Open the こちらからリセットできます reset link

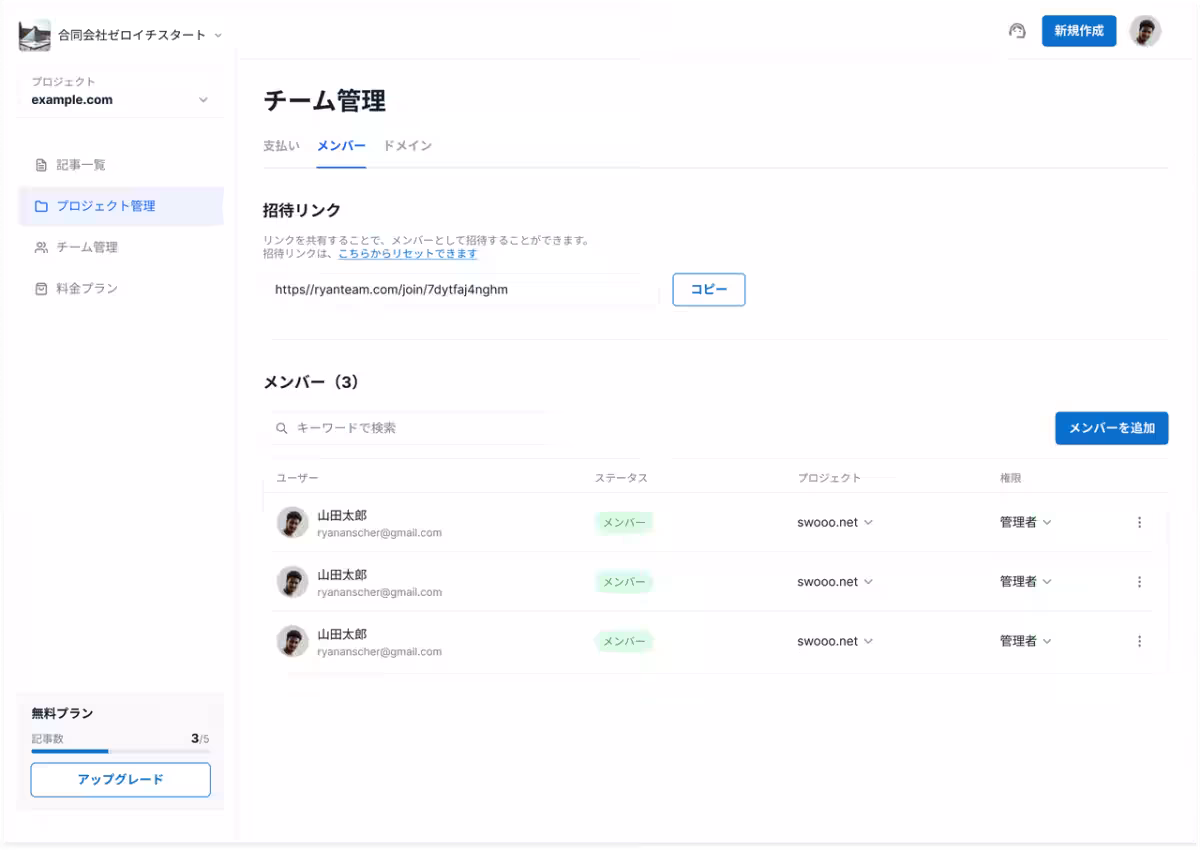coord(407,254)
